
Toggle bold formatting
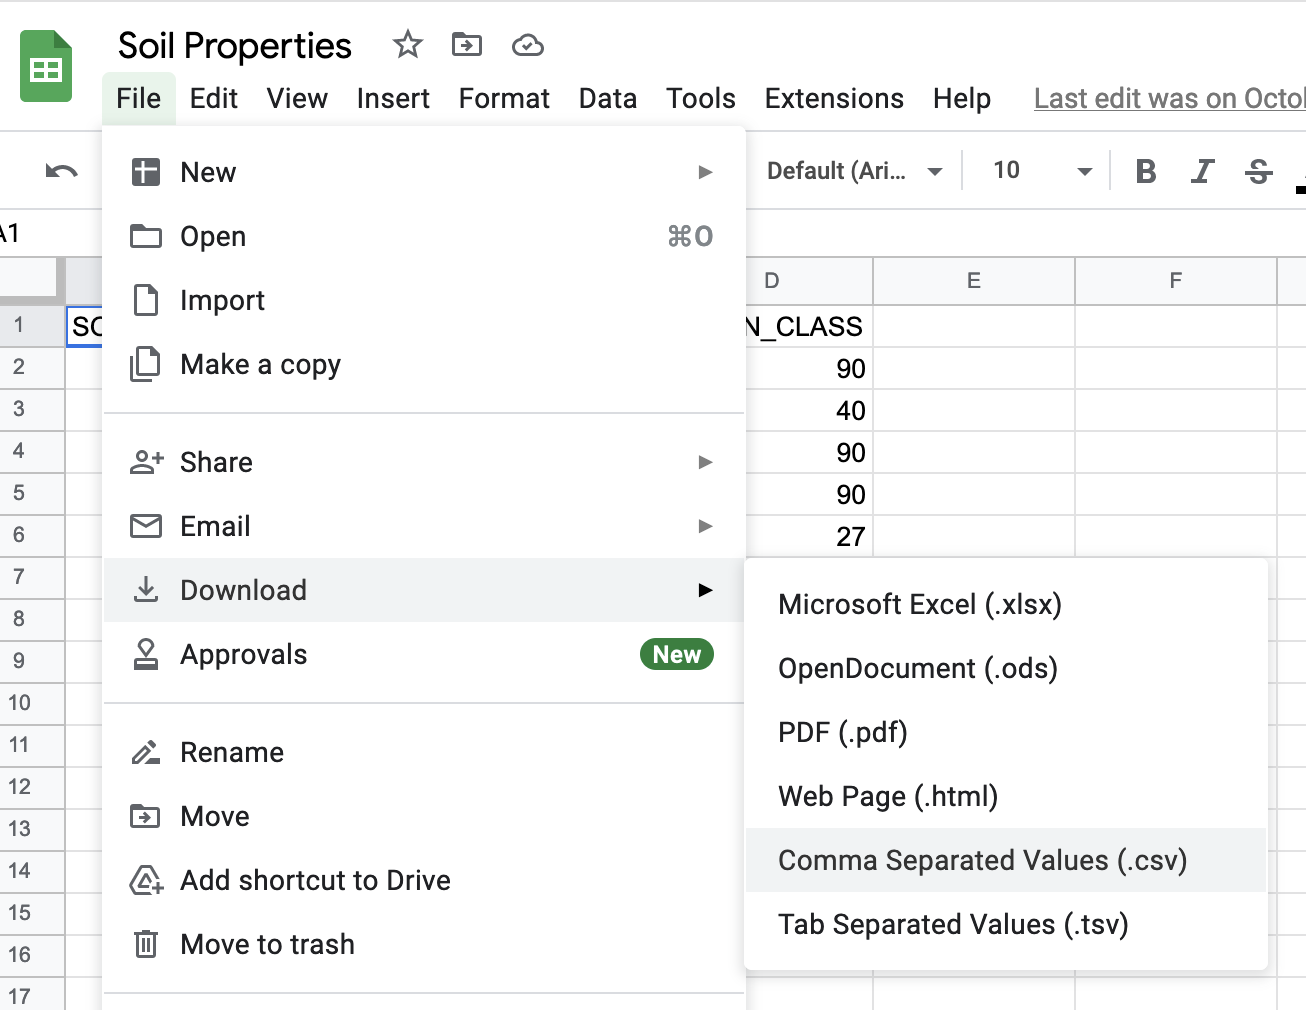point(1146,172)
